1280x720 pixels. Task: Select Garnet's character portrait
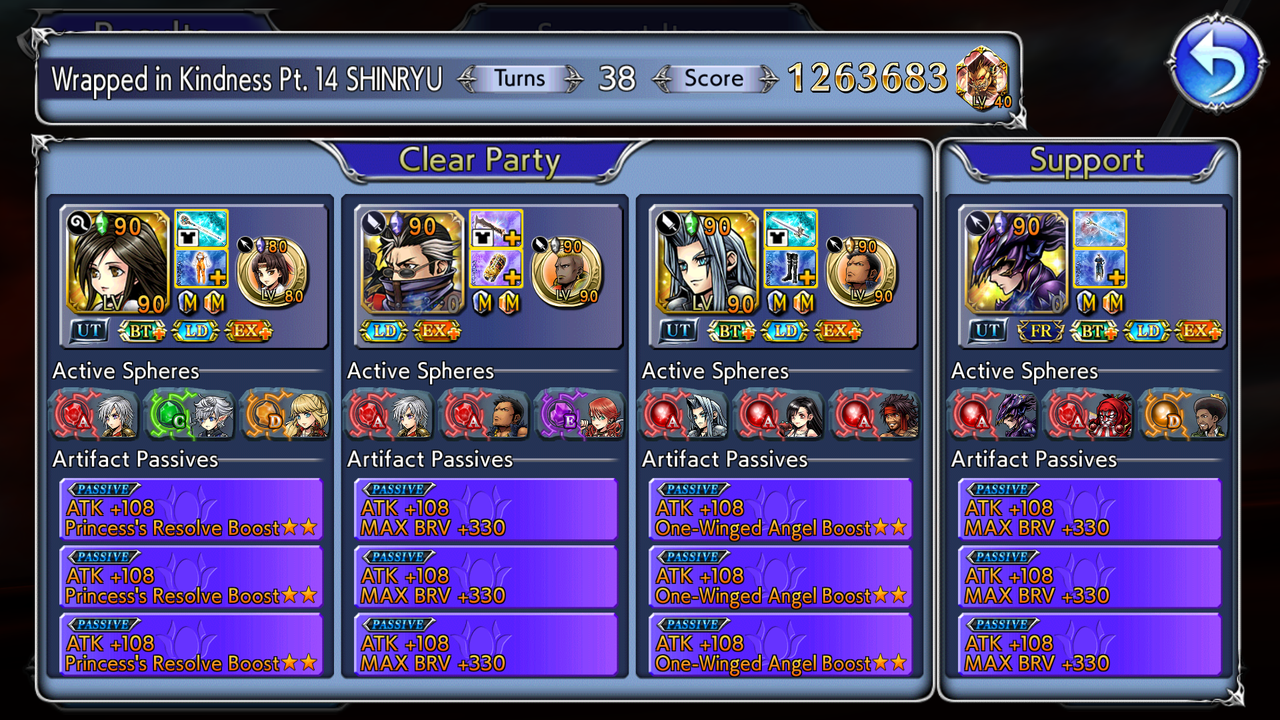117,262
